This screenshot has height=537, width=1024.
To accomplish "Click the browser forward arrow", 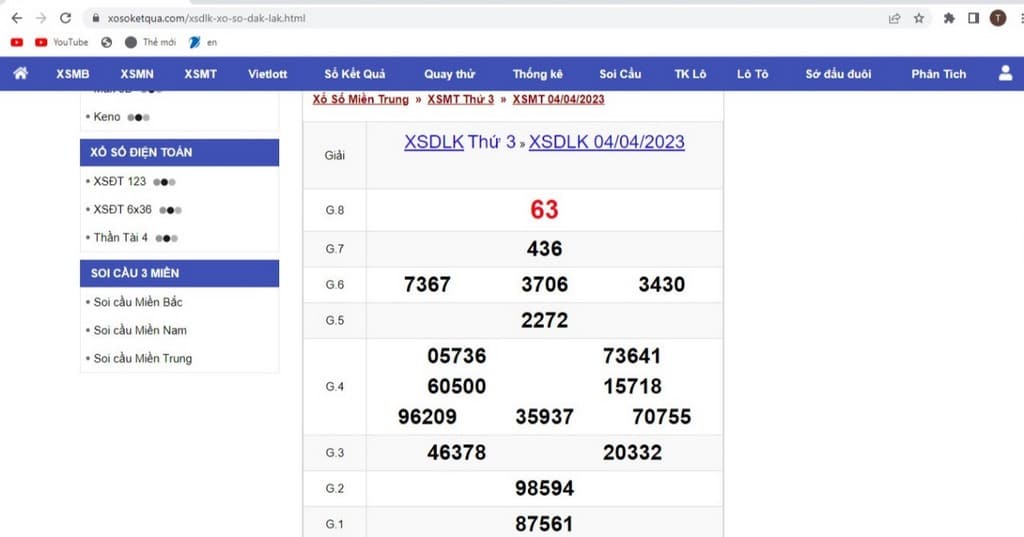I will click(x=40, y=18).
